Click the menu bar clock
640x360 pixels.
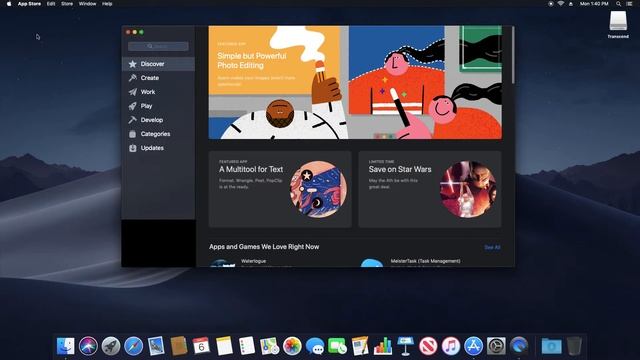click(594, 4)
